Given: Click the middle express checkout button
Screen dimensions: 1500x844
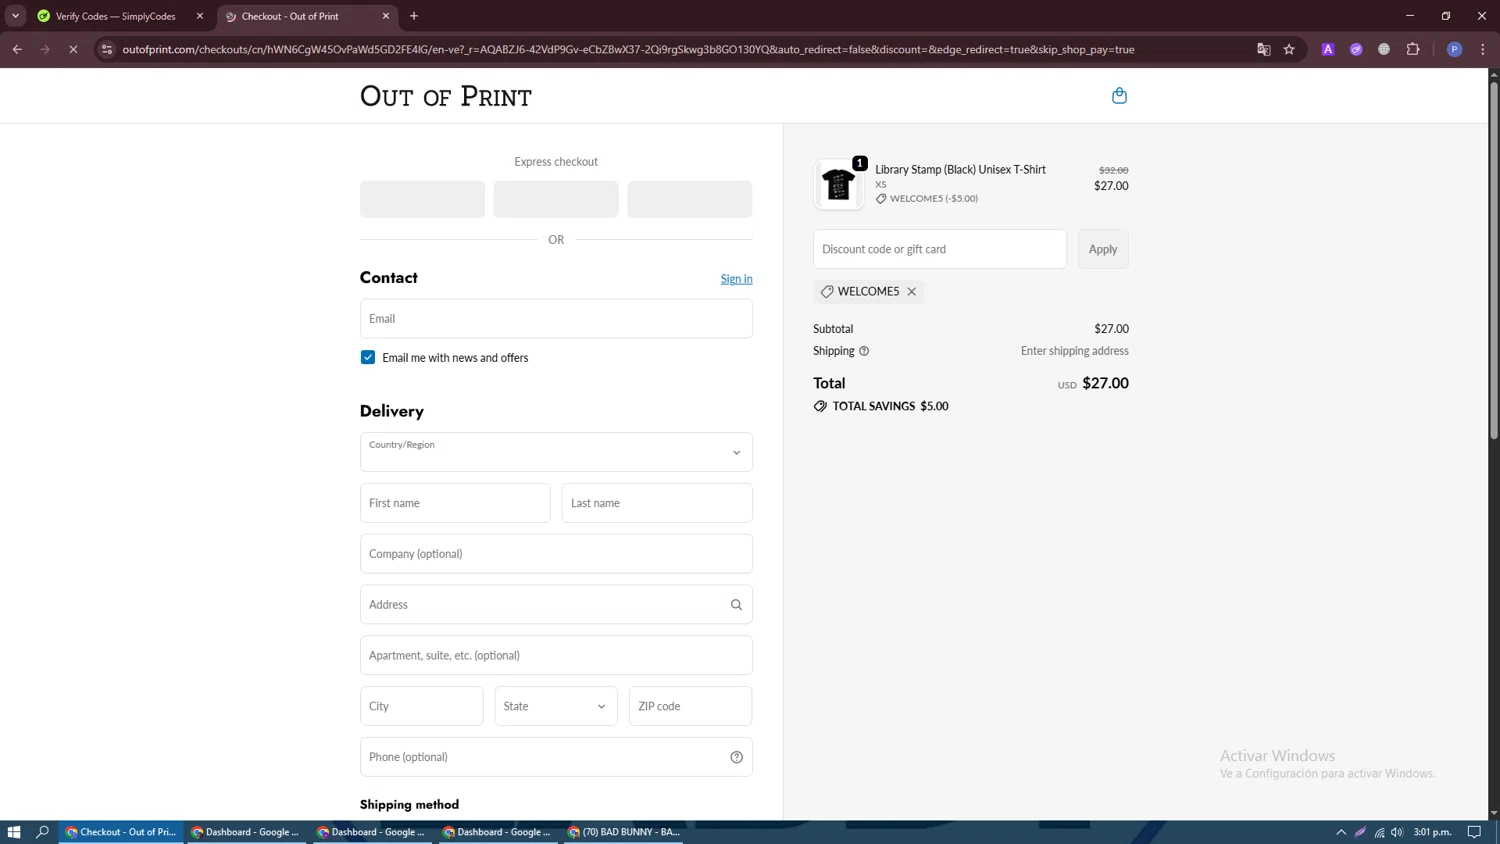Looking at the screenshot, I should [x=556, y=199].
